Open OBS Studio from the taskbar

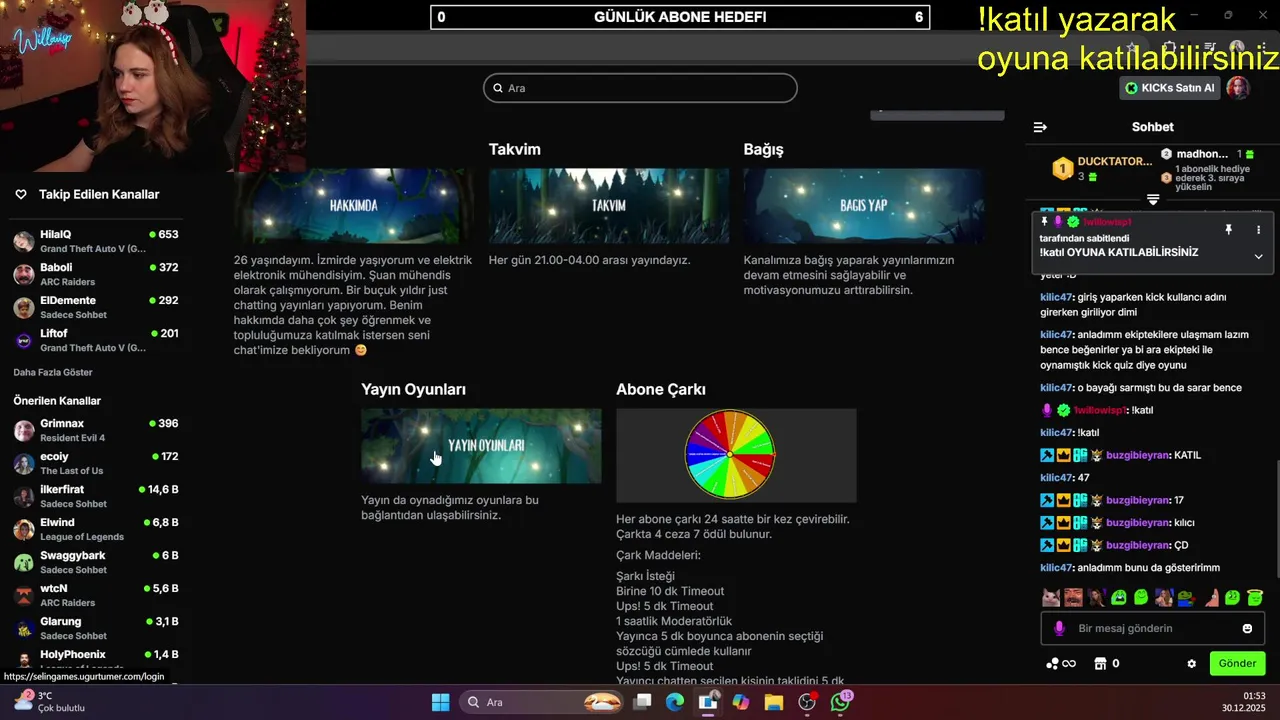coord(807,702)
